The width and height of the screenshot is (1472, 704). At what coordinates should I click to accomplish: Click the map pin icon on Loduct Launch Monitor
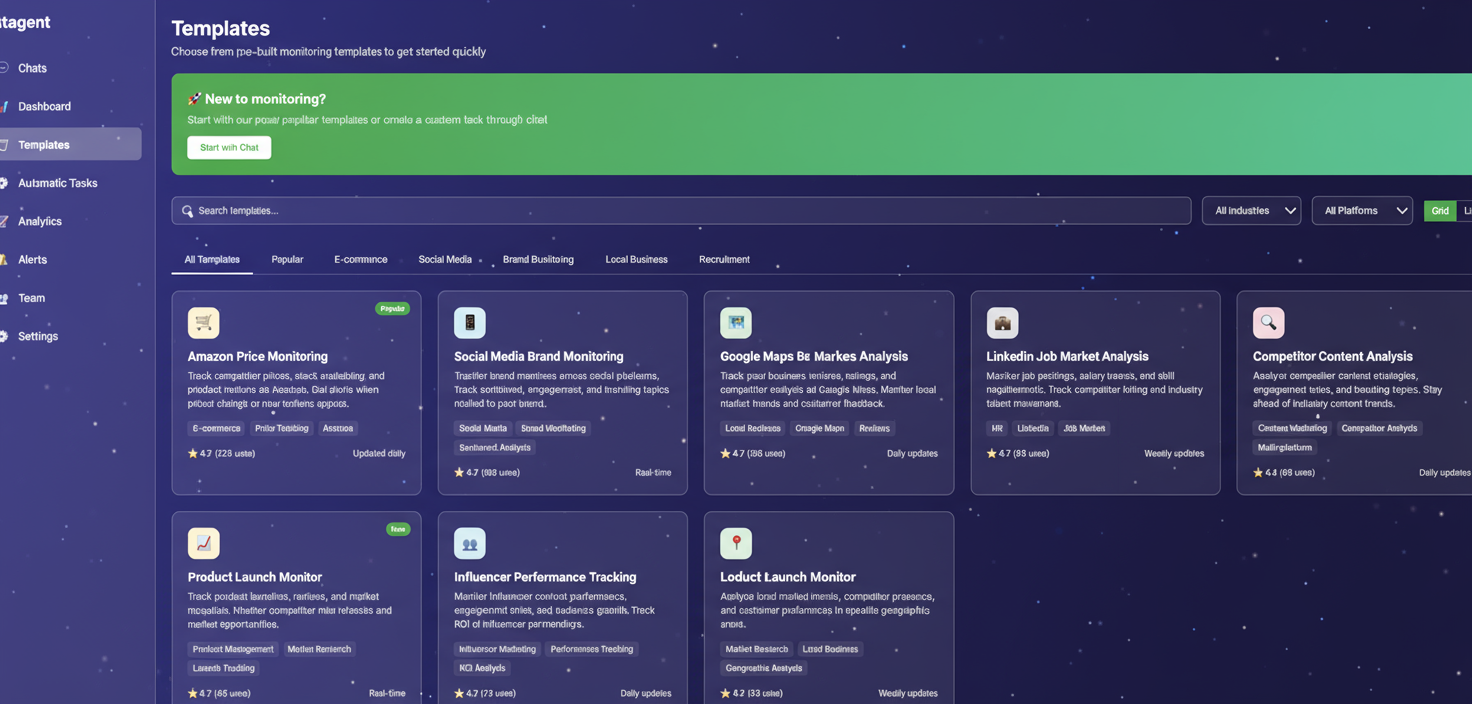(x=735, y=543)
